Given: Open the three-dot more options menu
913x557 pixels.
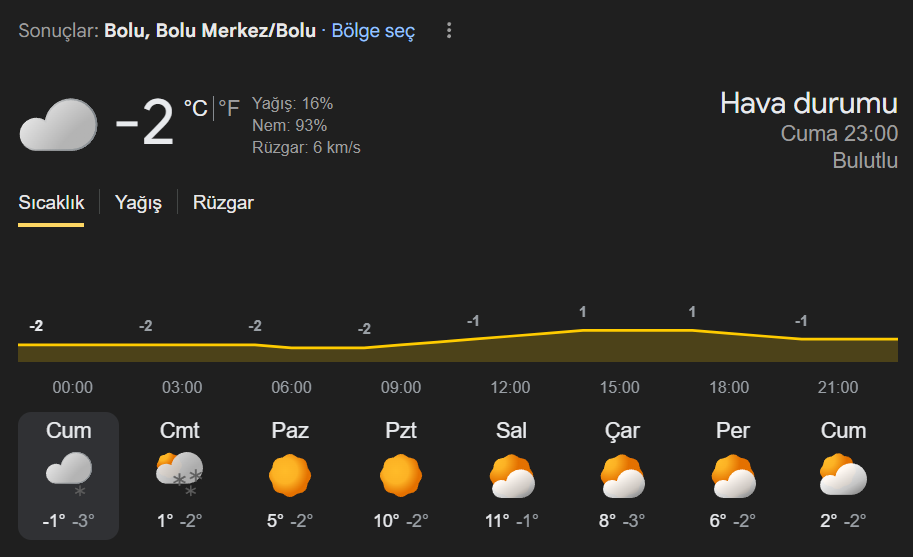Looking at the screenshot, I should click(449, 31).
